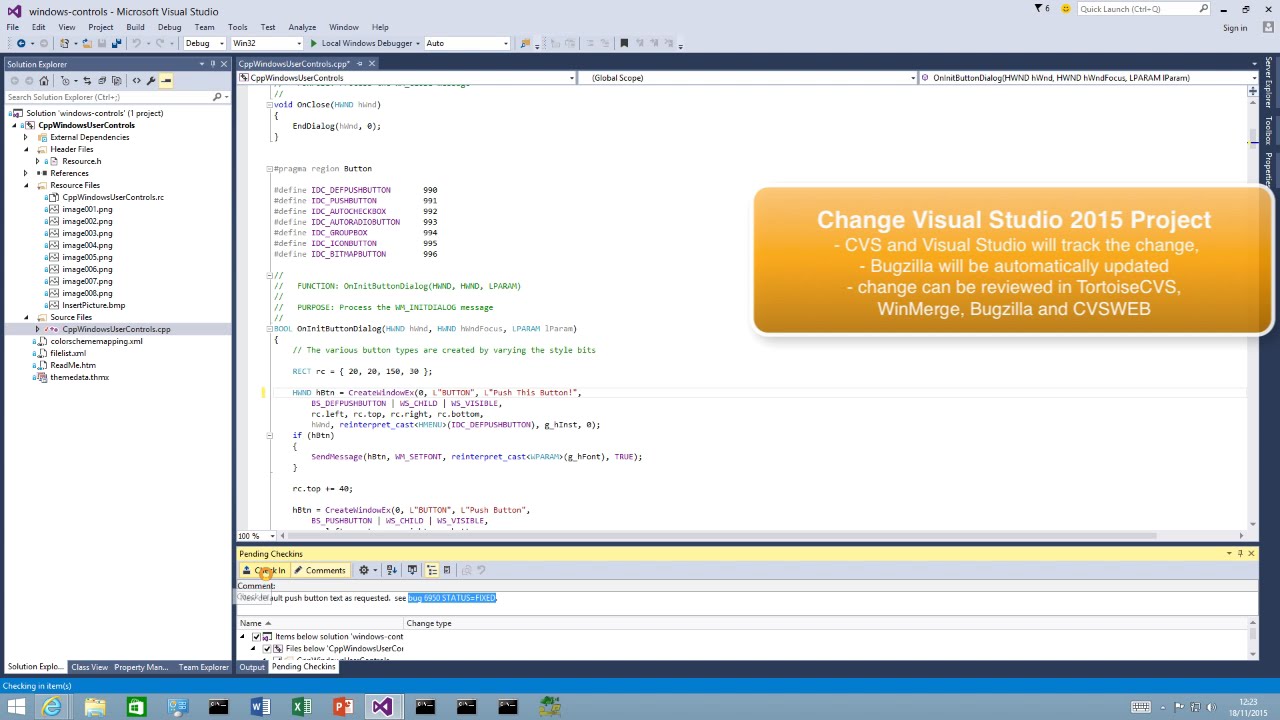Toggle tree view icon in Pending Checkins

[x=432, y=570]
